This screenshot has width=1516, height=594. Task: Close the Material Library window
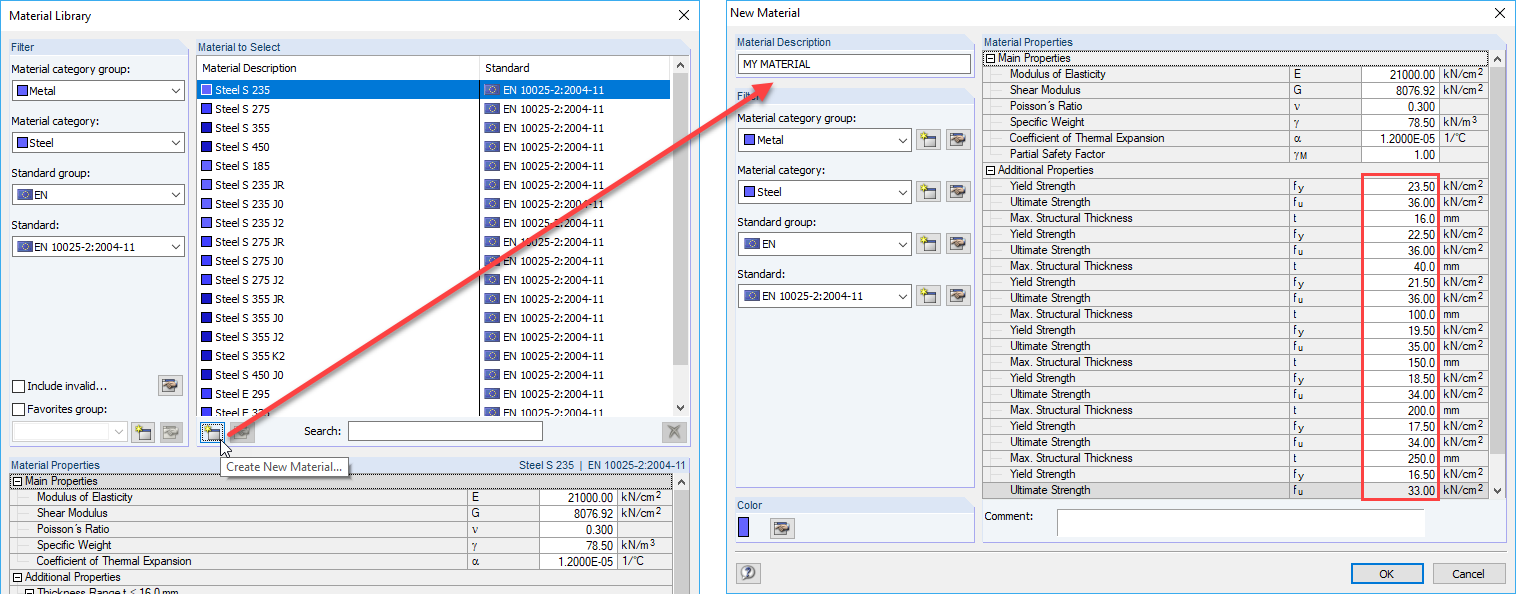click(683, 15)
